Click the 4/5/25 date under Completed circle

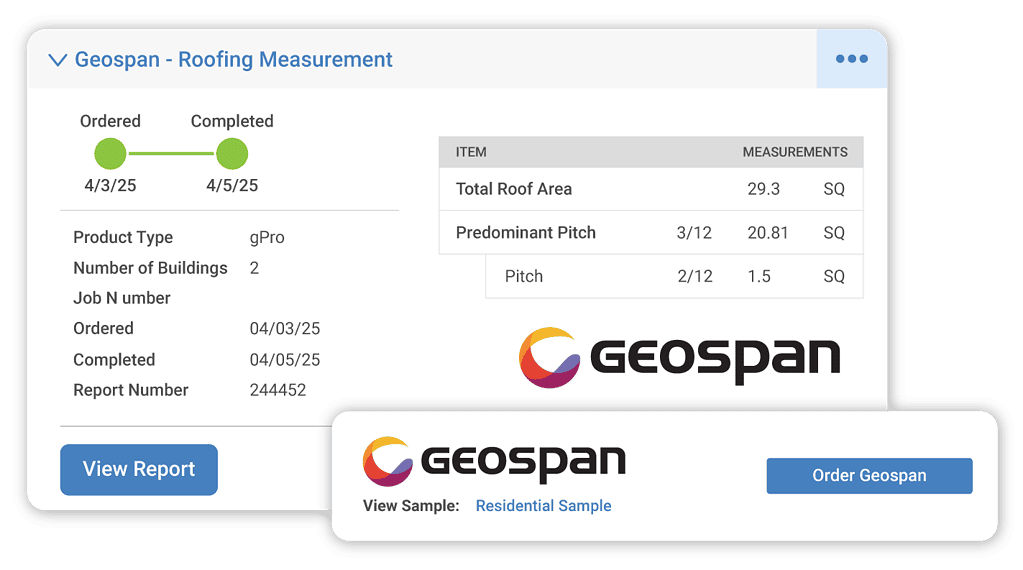coord(232,186)
